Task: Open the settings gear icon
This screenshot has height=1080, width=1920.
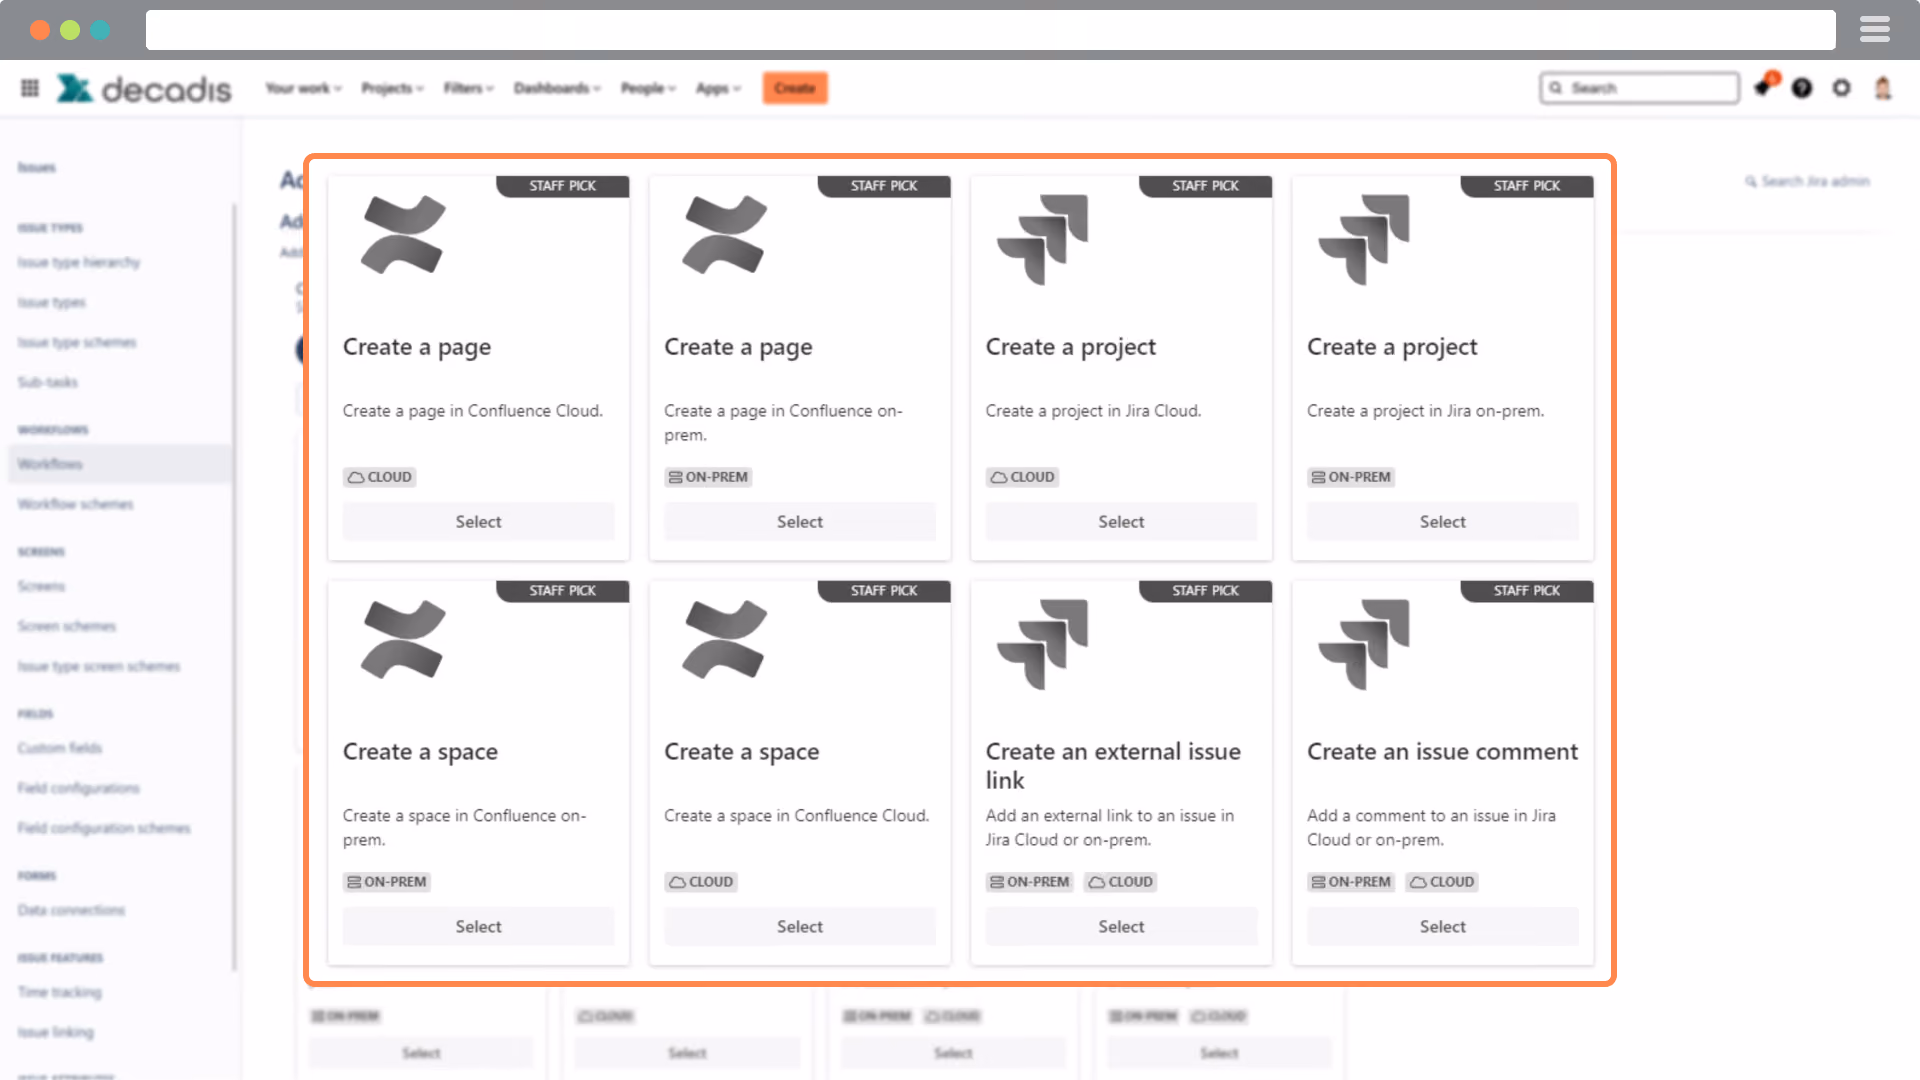Action: click(1842, 88)
